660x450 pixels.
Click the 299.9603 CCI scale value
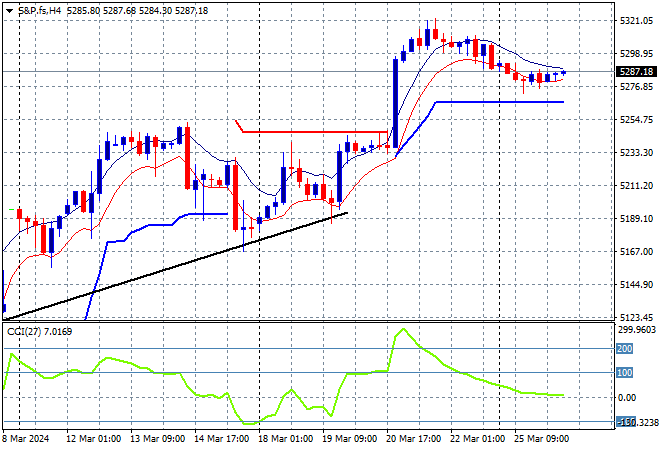(x=637, y=329)
